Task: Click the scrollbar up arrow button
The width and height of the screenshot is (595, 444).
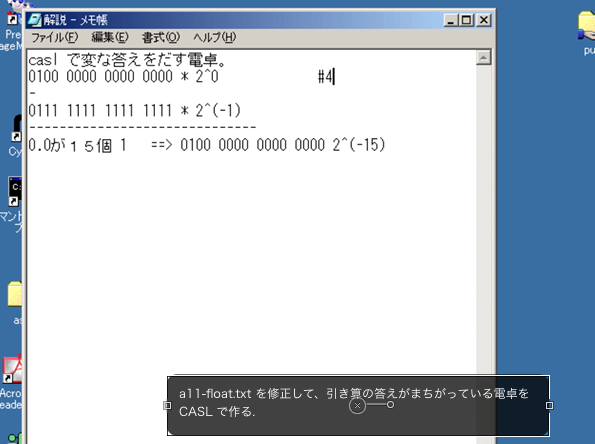Action: 483,57
